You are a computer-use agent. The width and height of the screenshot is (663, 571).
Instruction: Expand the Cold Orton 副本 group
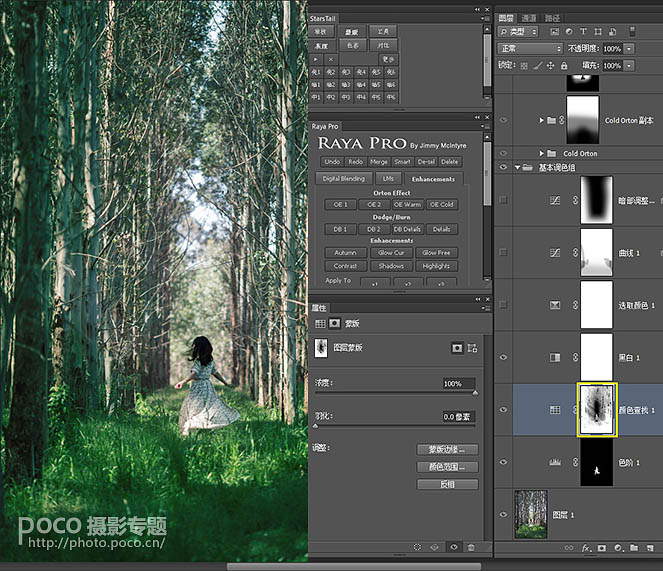541,121
